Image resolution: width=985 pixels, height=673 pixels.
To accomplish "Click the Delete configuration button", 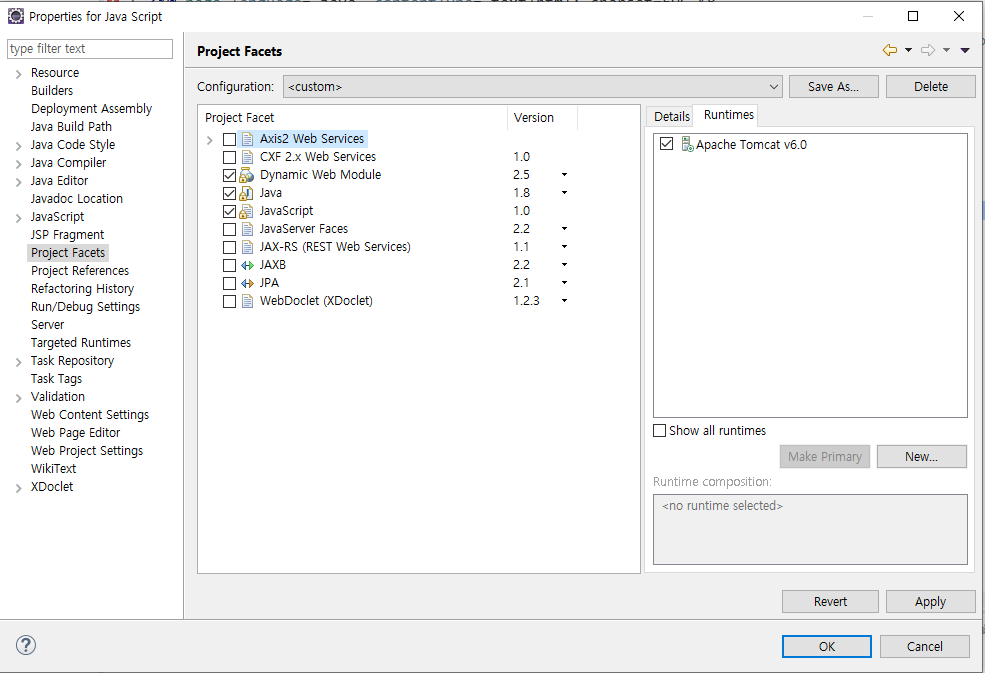I will coord(930,87).
